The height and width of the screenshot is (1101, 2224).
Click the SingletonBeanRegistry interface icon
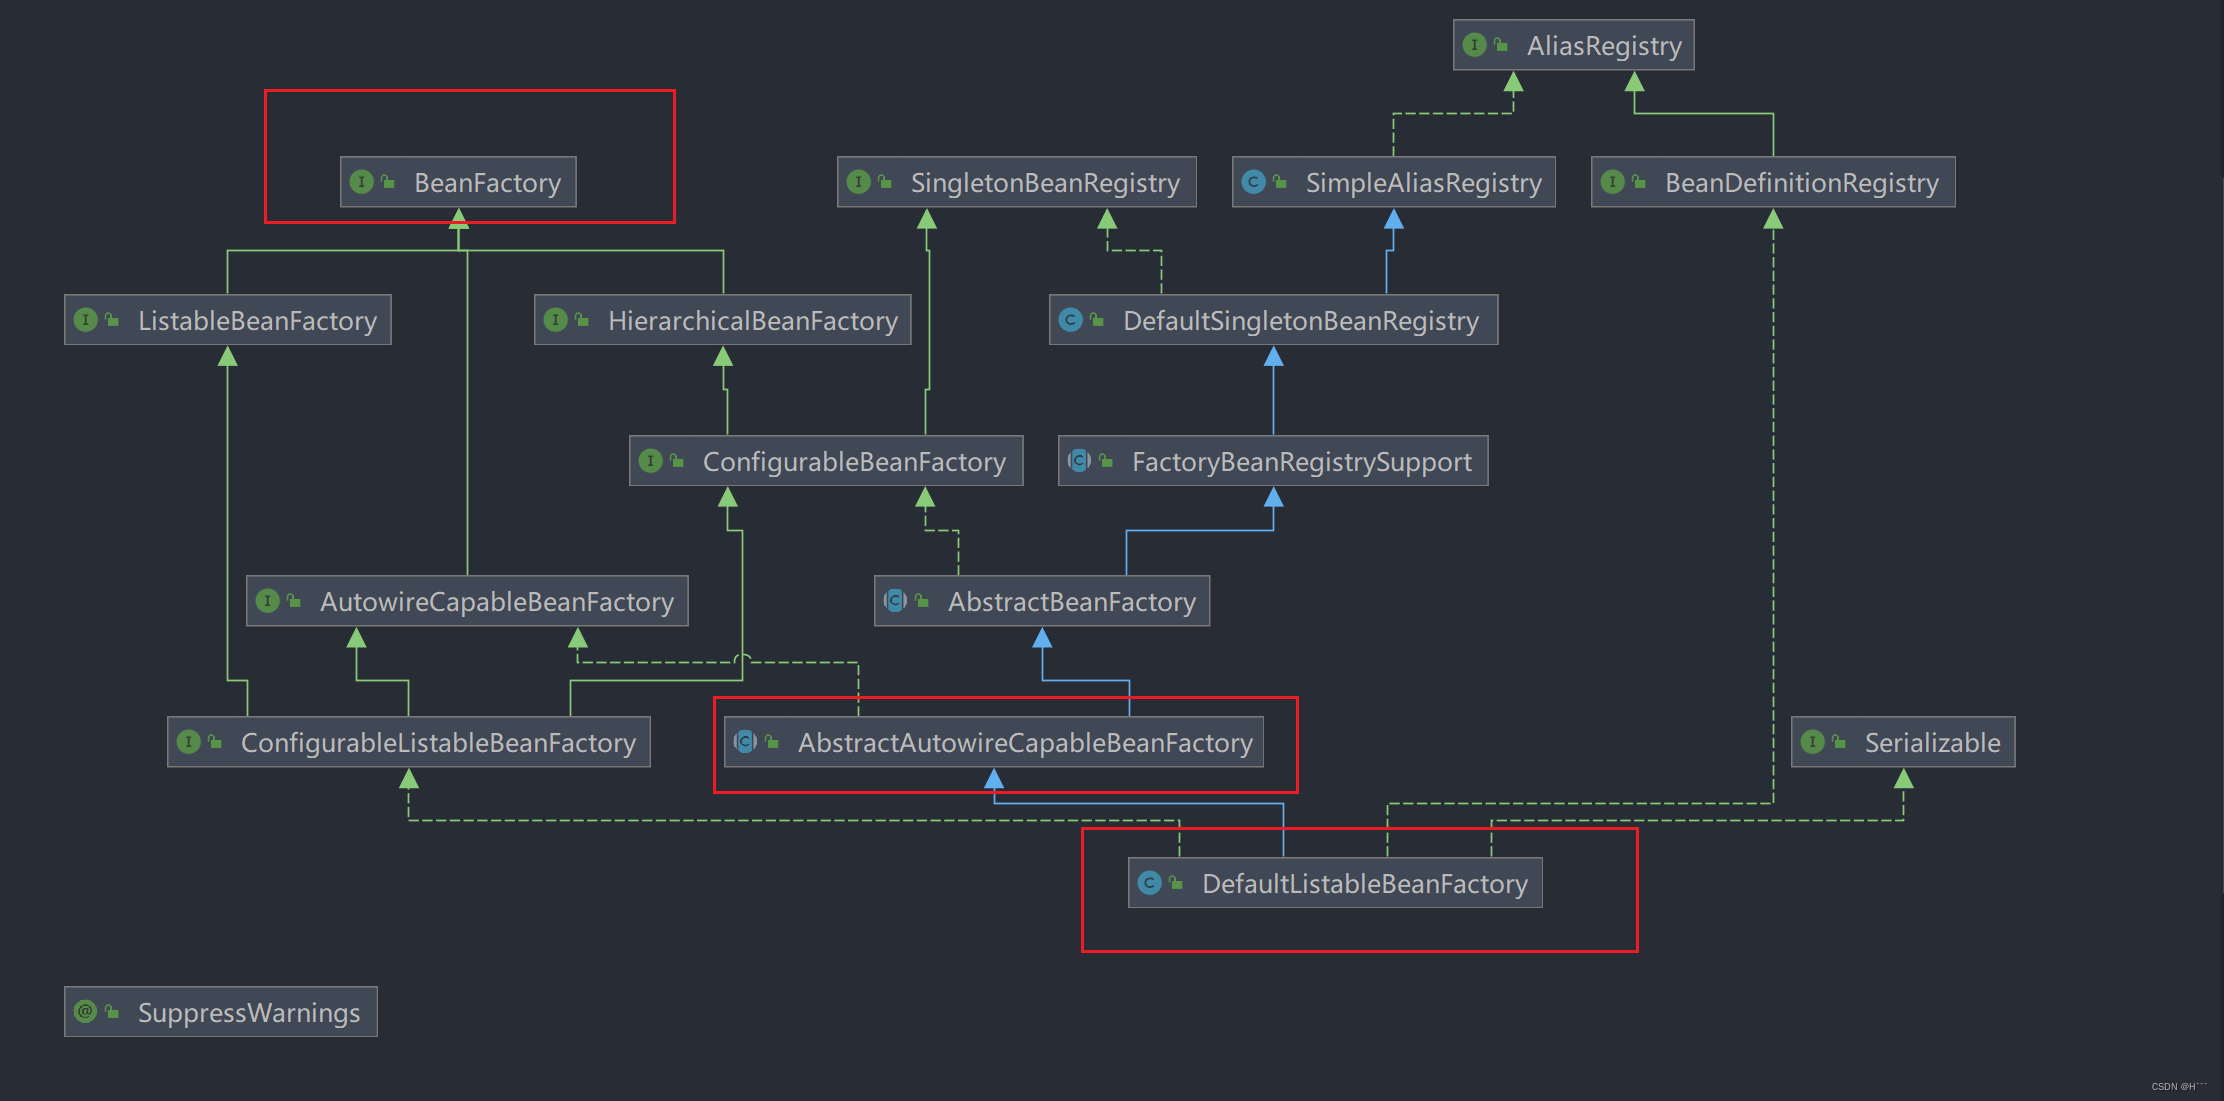pyautogui.click(x=859, y=182)
